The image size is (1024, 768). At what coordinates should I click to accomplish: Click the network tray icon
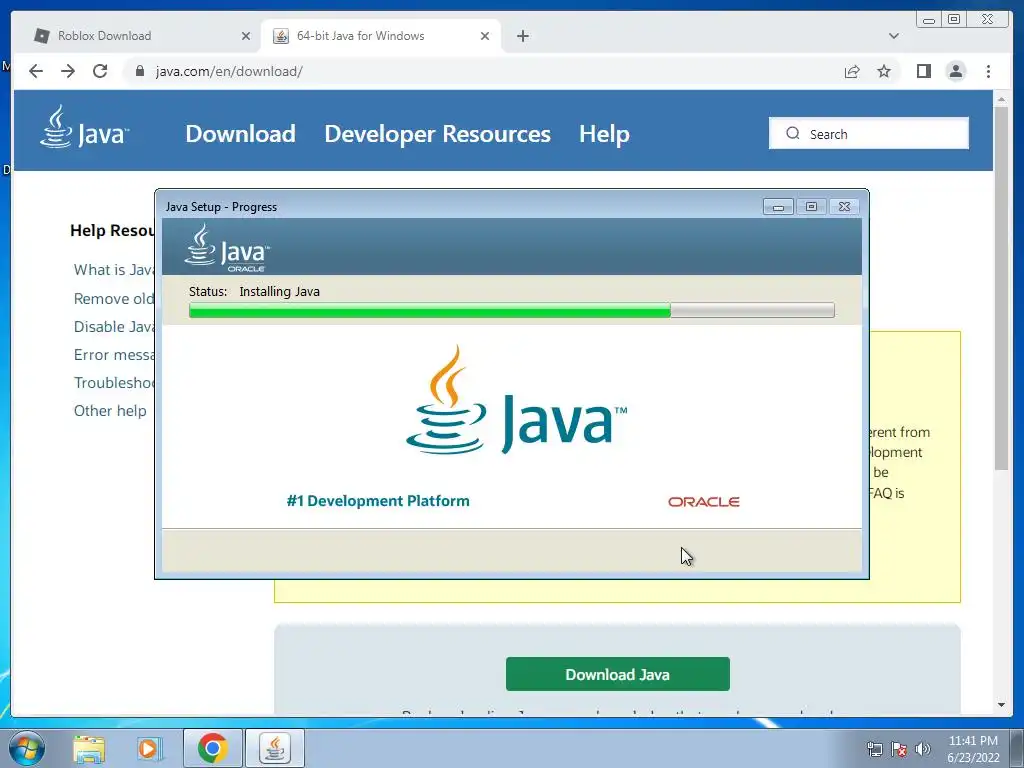click(x=874, y=749)
